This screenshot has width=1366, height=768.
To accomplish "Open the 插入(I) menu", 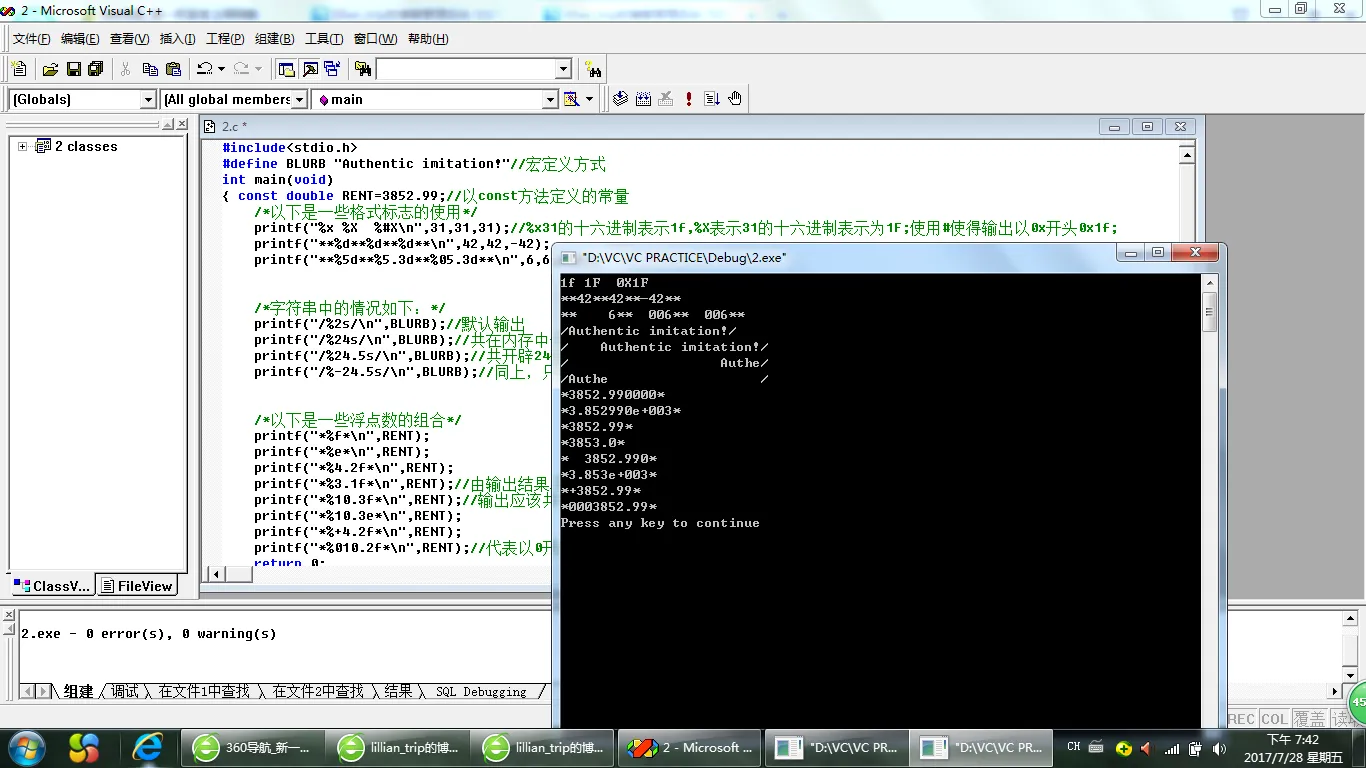I will pyautogui.click(x=177, y=39).
